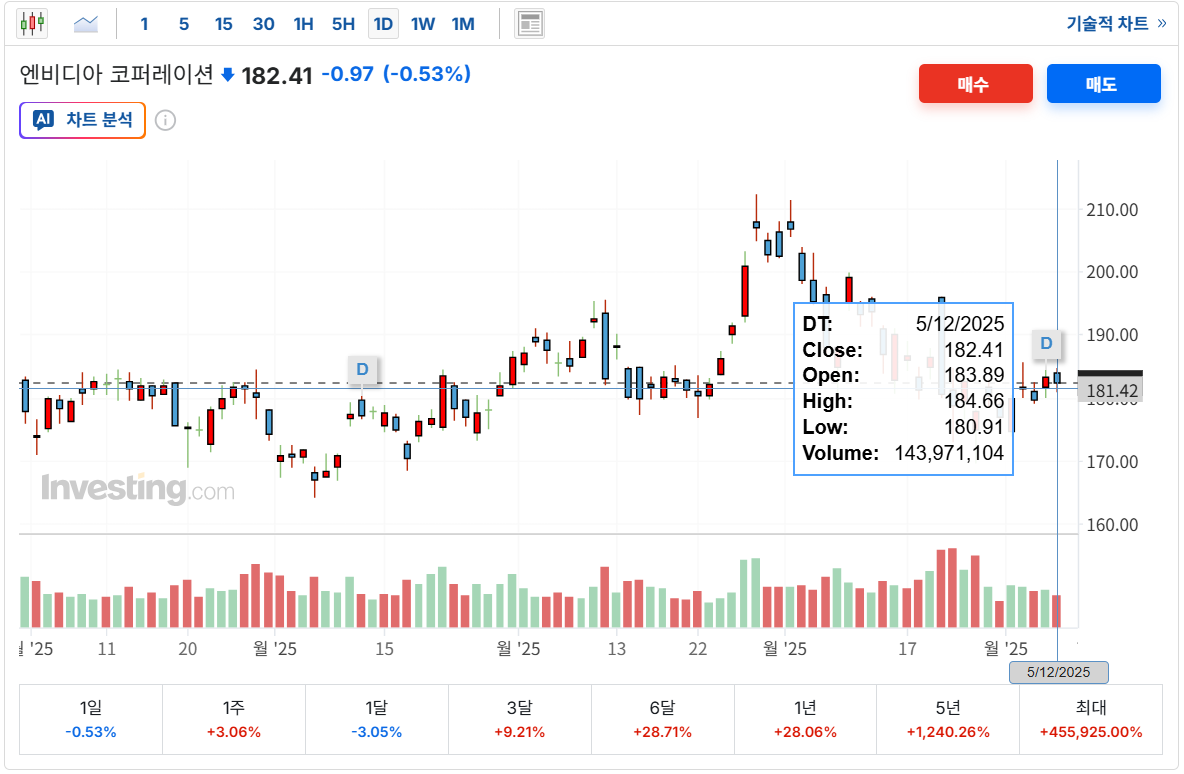The image size is (1184, 774).
Task: Choose the 3달 period tab
Action: click(520, 719)
